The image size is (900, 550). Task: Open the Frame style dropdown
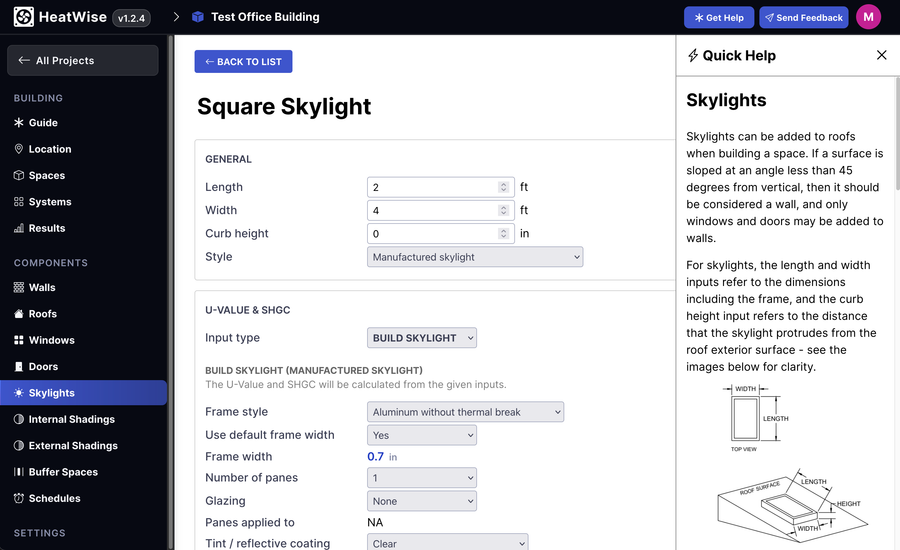click(x=465, y=412)
